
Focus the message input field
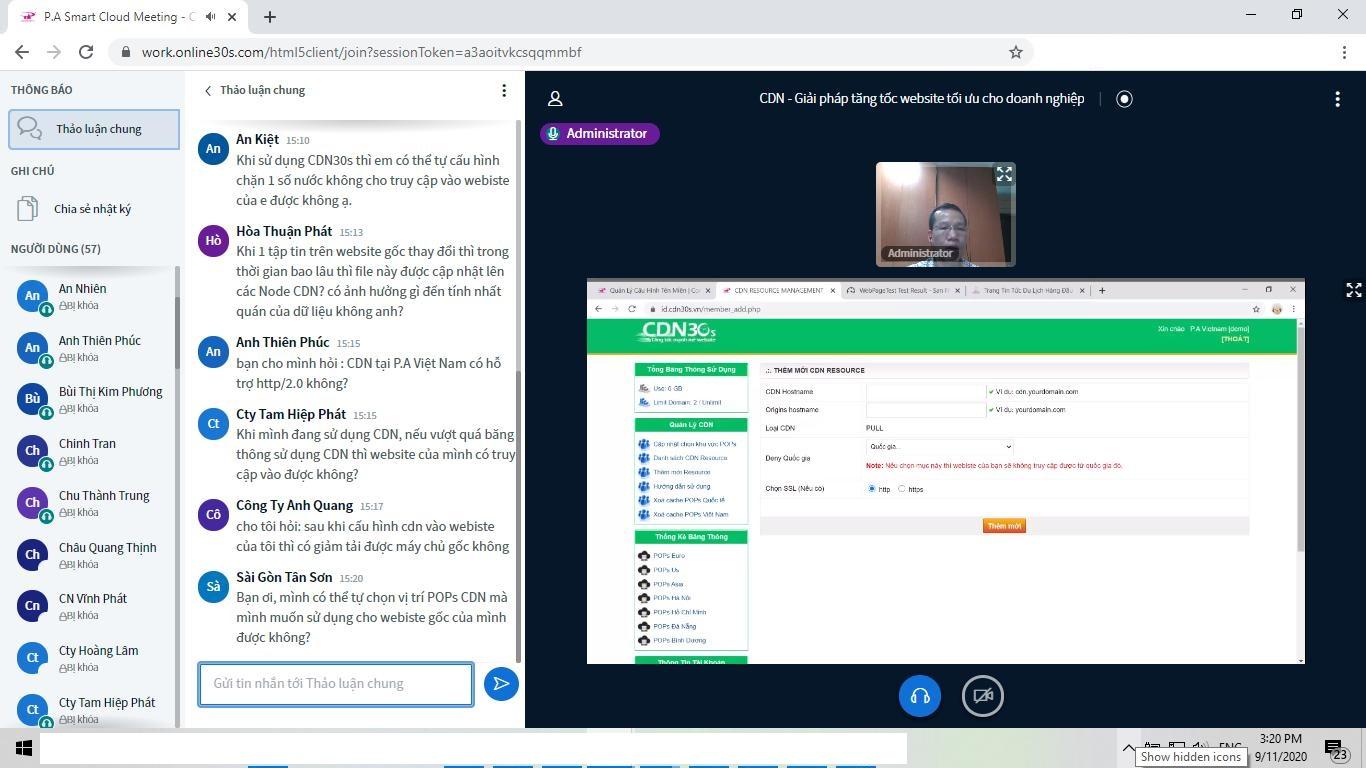336,684
